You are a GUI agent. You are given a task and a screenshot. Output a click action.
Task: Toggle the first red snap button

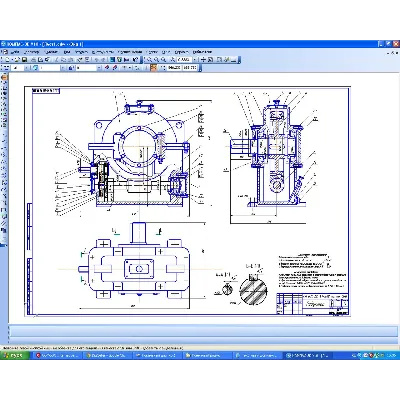tap(107, 68)
